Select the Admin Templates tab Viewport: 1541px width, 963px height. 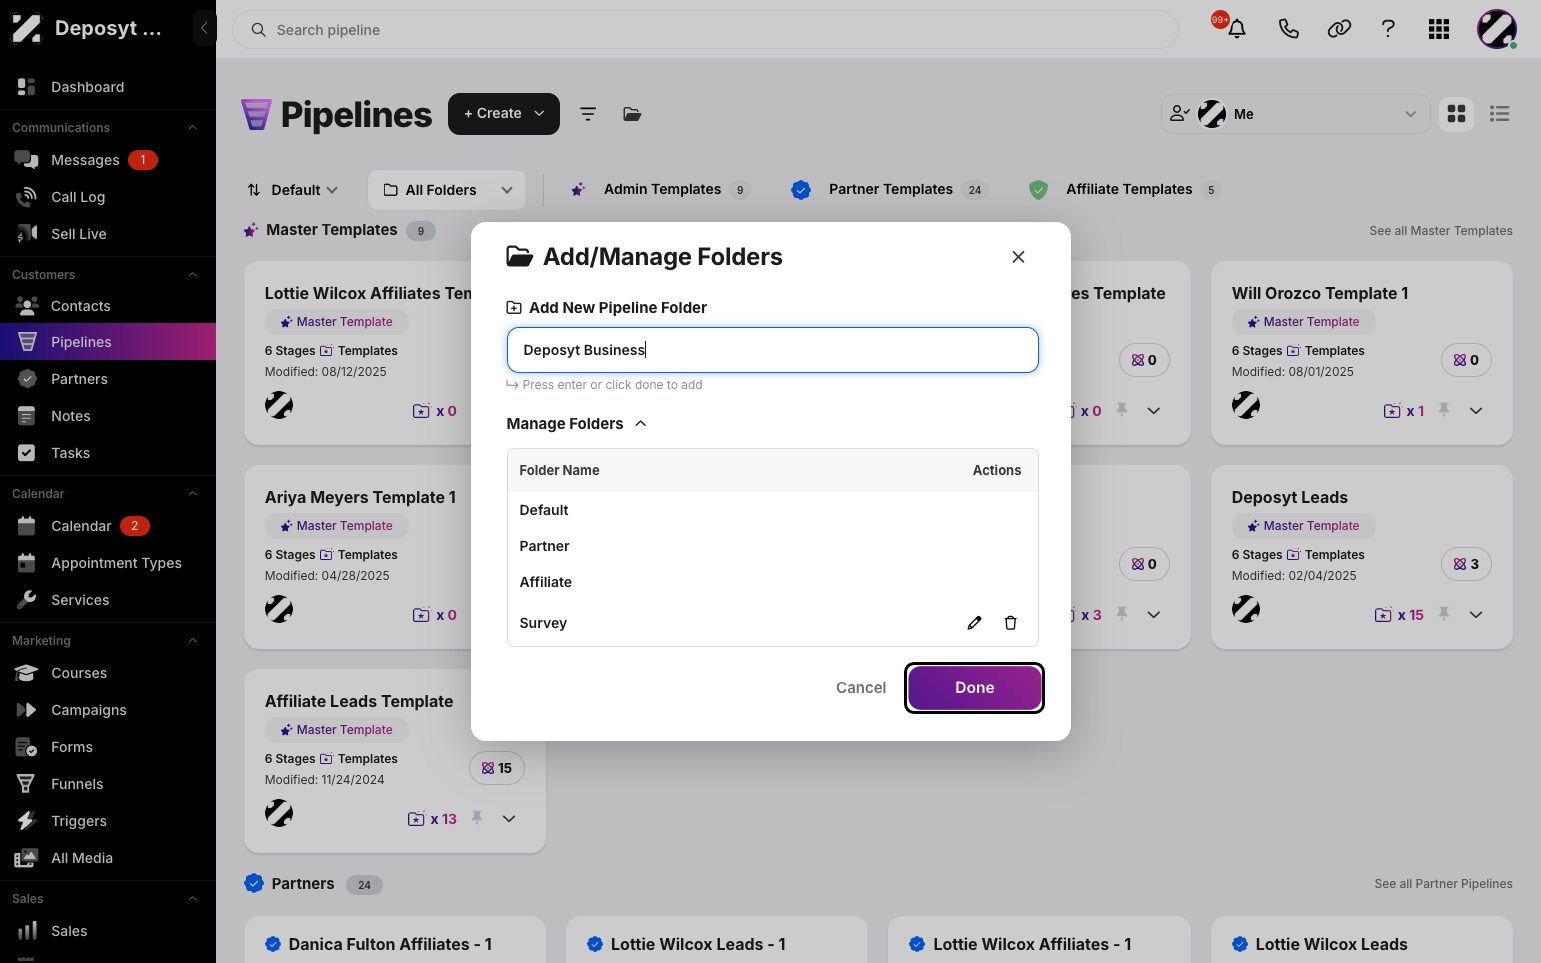point(660,190)
